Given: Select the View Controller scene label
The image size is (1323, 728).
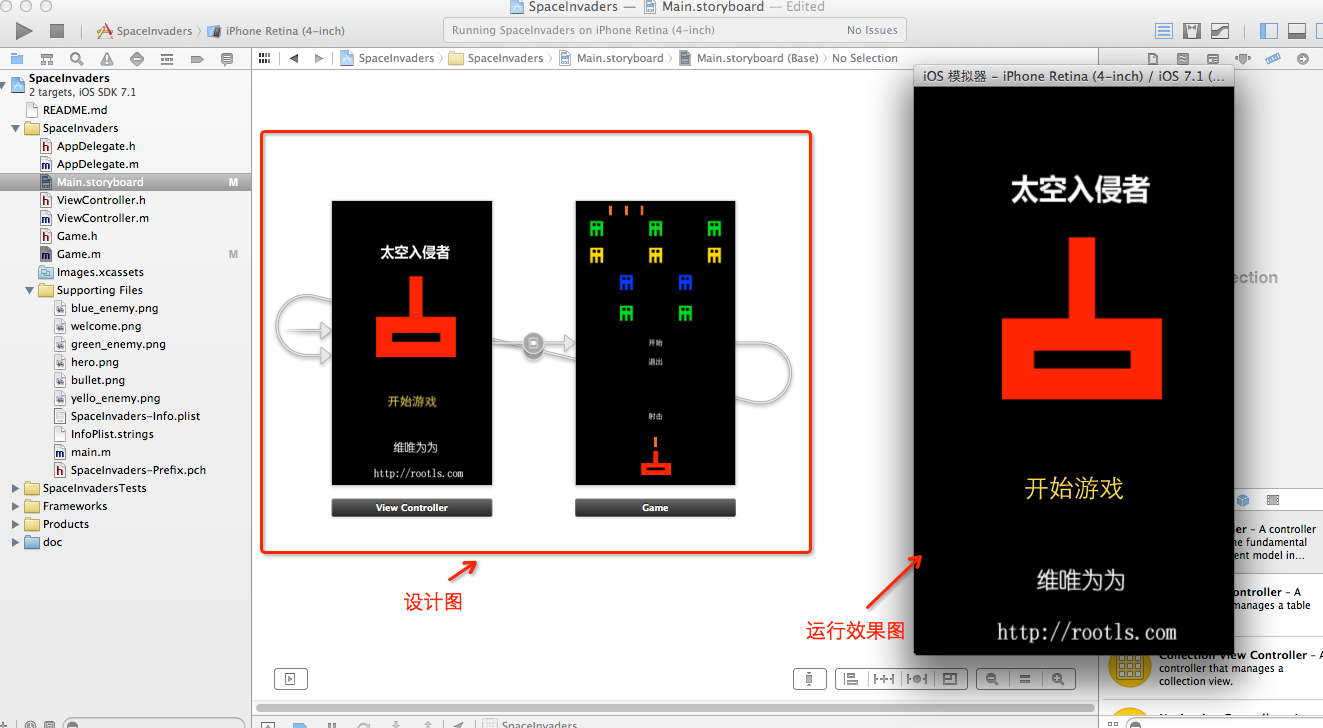Looking at the screenshot, I should point(412,508).
